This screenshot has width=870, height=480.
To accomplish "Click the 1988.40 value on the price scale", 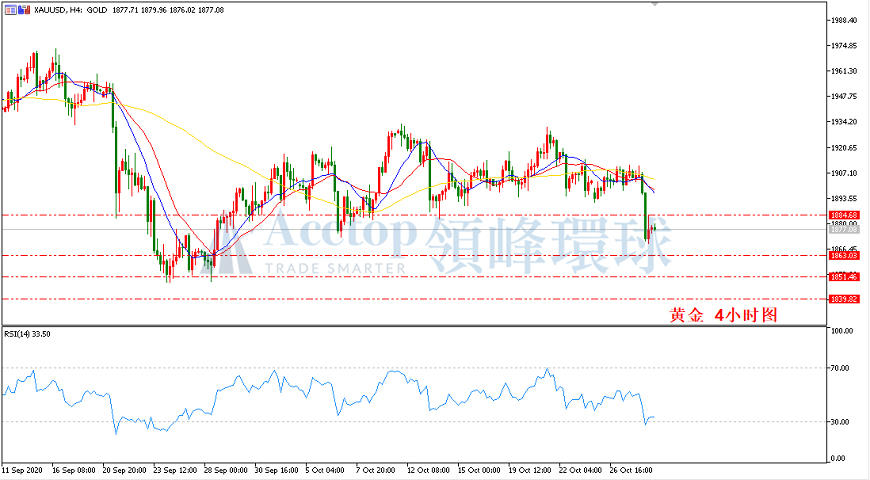I will (843, 20).
